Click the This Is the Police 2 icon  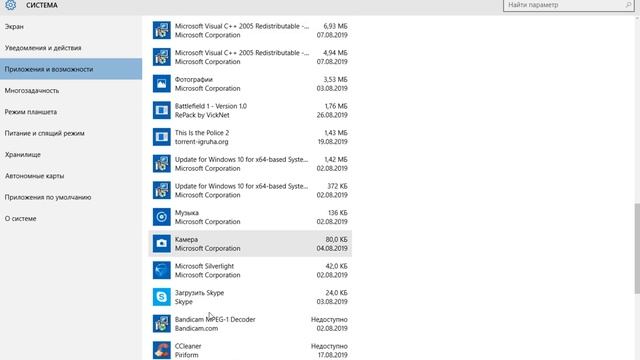162,137
